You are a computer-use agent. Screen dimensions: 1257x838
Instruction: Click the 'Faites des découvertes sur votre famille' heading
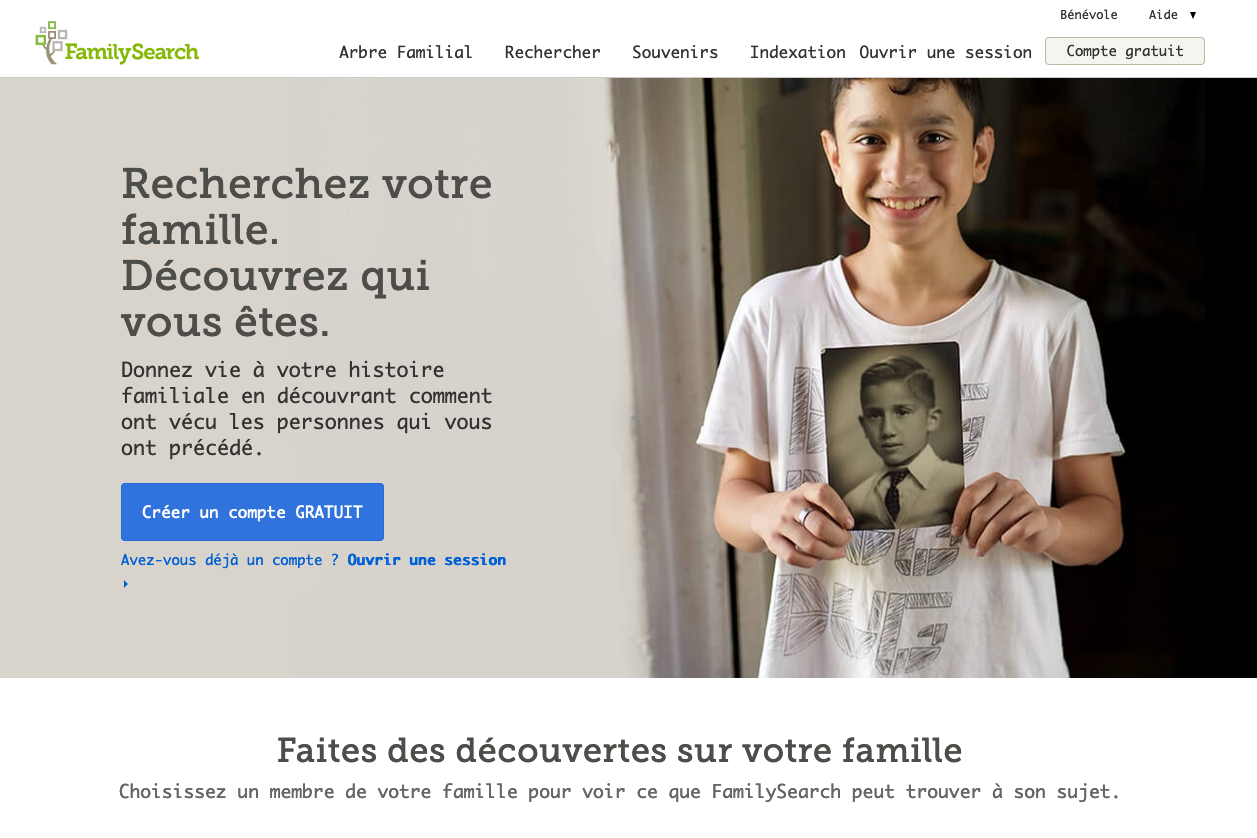coord(619,750)
